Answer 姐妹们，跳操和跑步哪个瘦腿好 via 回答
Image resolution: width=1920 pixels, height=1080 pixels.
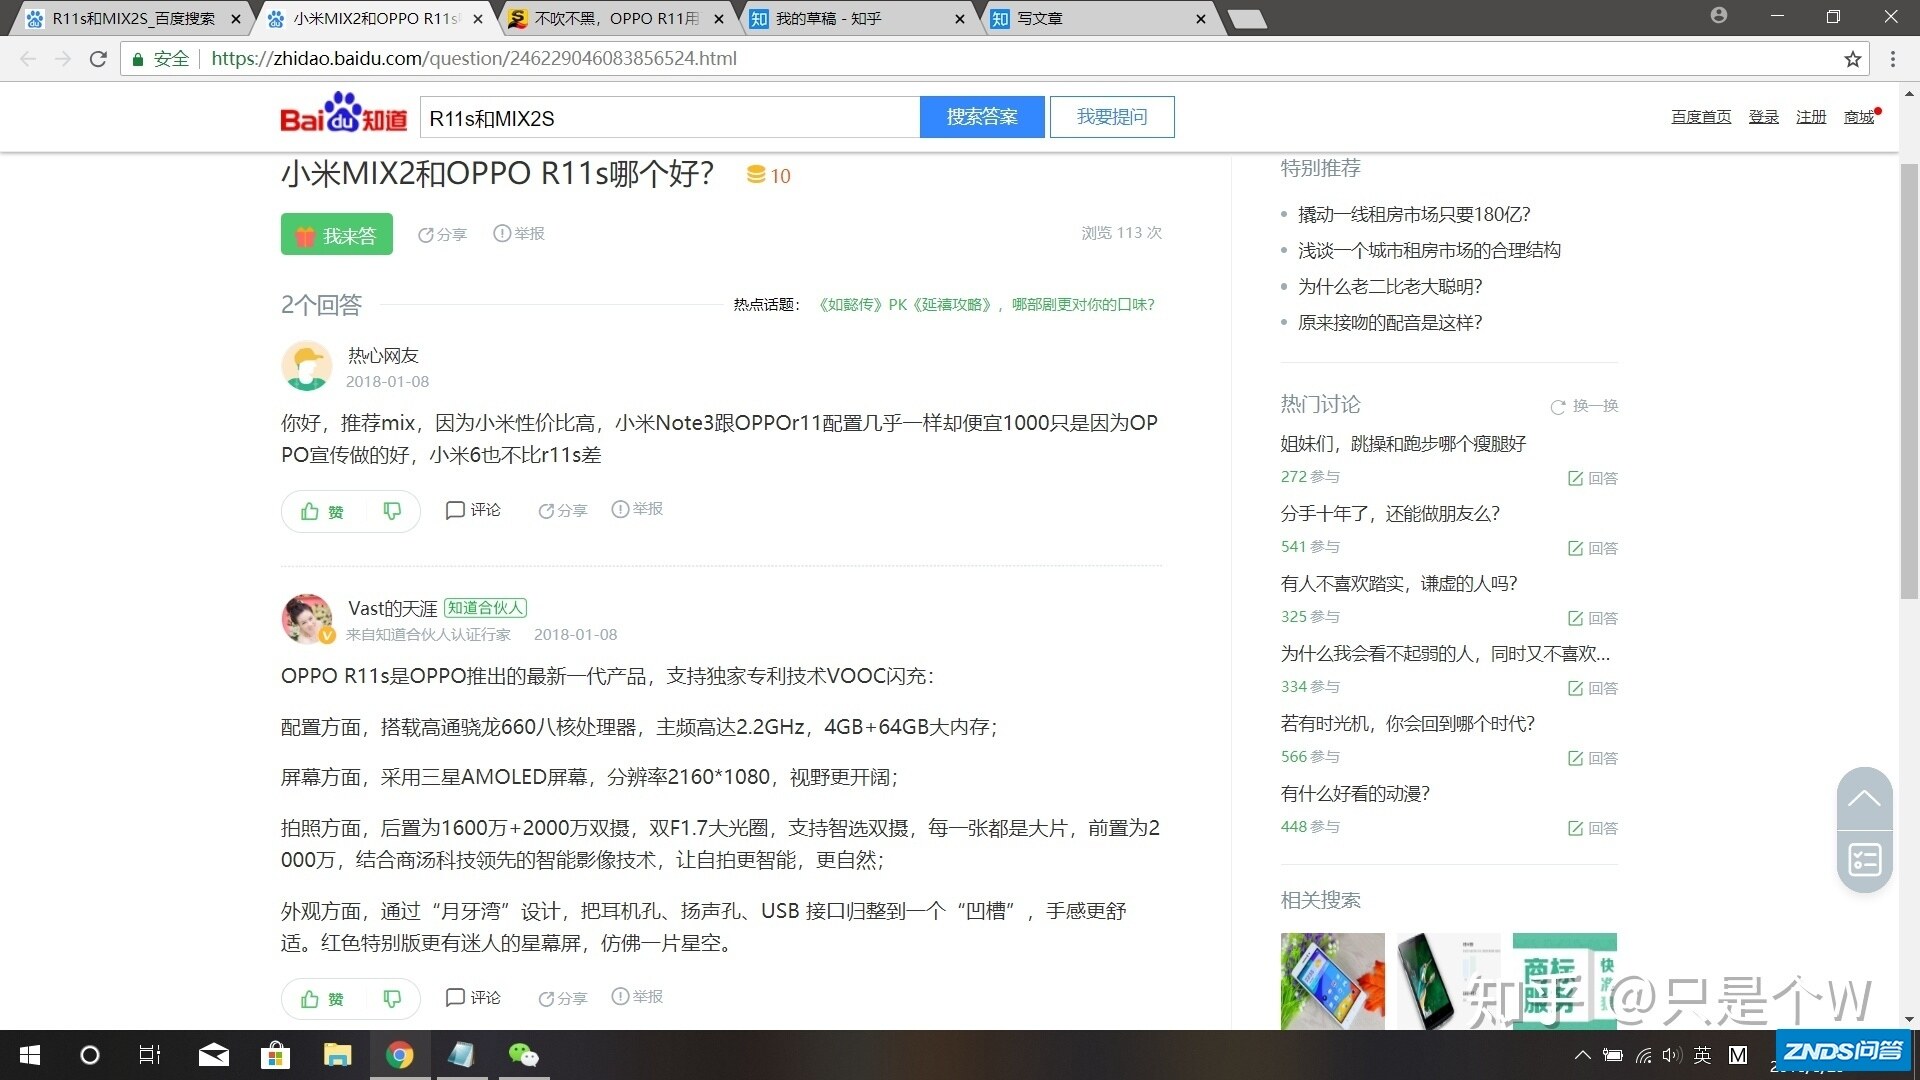click(1593, 478)
